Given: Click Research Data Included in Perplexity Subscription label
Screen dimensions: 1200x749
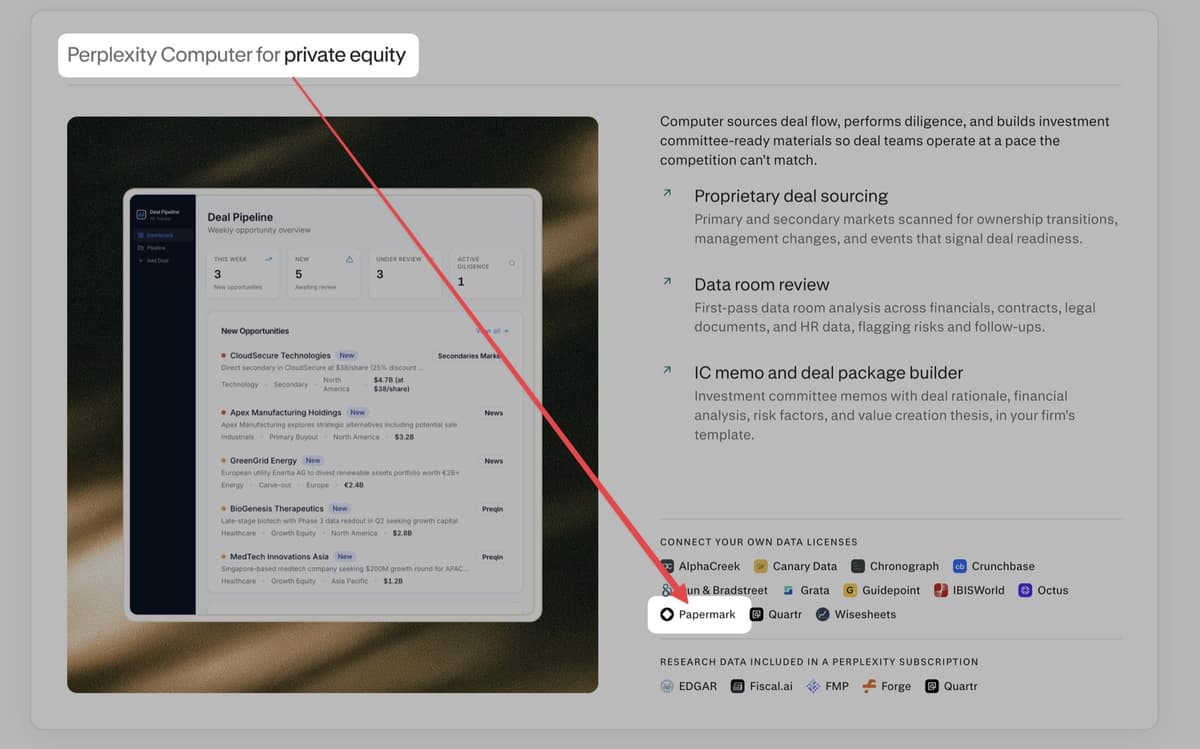Looking at the screenshot, I should 819,662.
